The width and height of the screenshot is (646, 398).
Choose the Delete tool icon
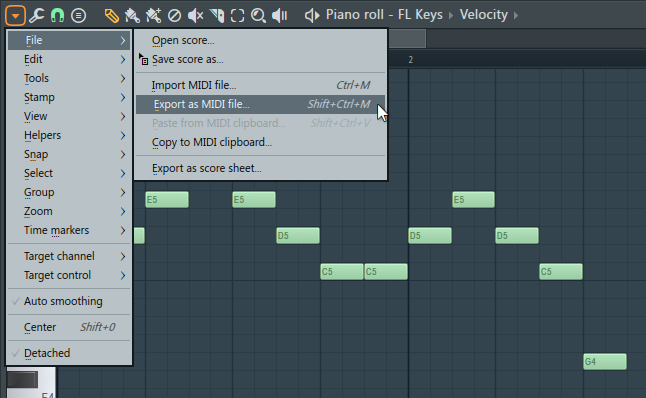point(174,16)
